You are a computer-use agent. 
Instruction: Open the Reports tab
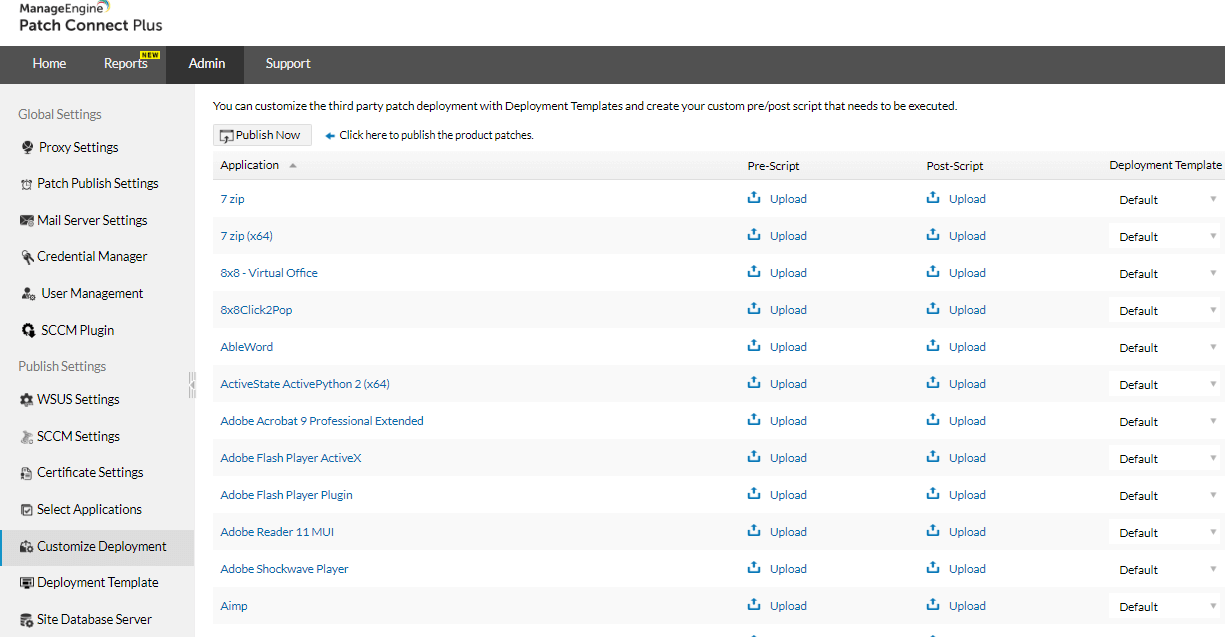[x=126, y=64]
